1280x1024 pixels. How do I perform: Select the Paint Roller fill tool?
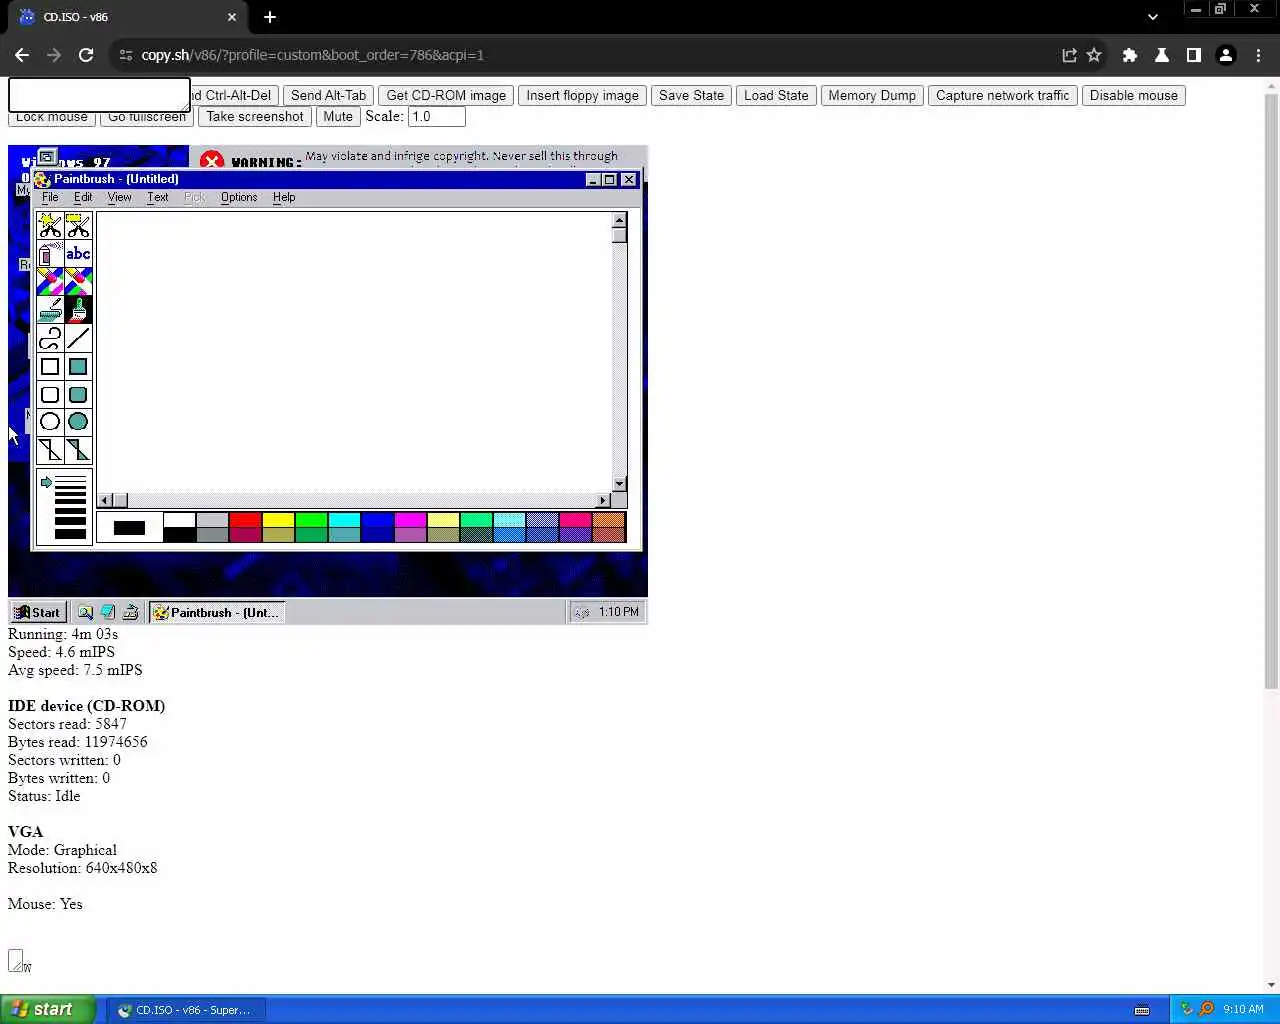pyautogui.click(x=50, y=310)
